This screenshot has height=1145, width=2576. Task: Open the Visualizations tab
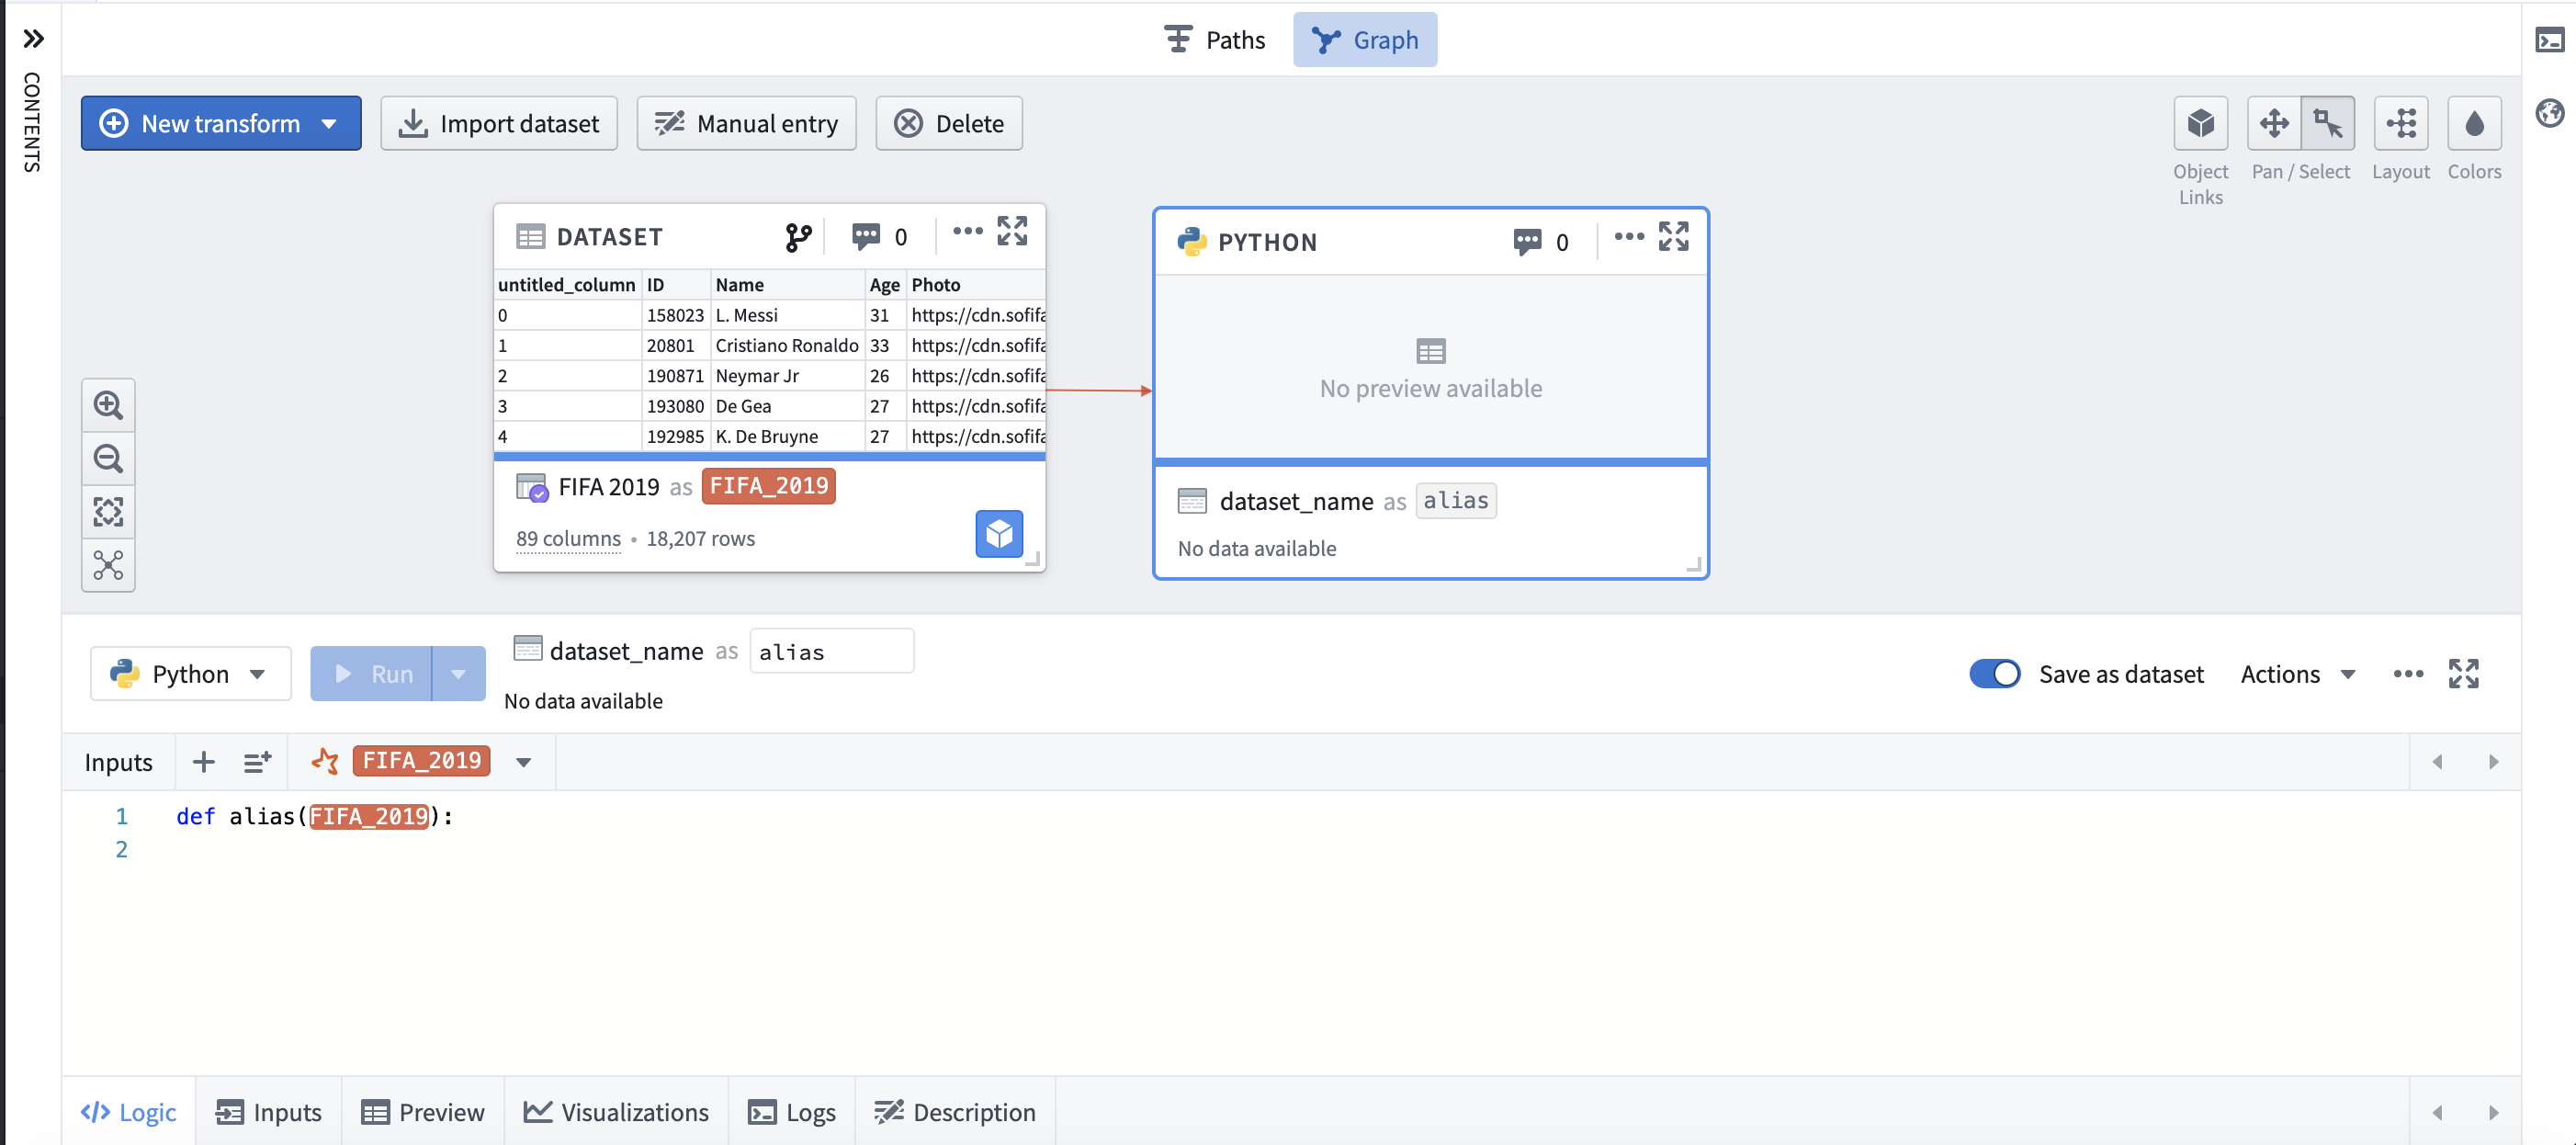click(616, 1112)
